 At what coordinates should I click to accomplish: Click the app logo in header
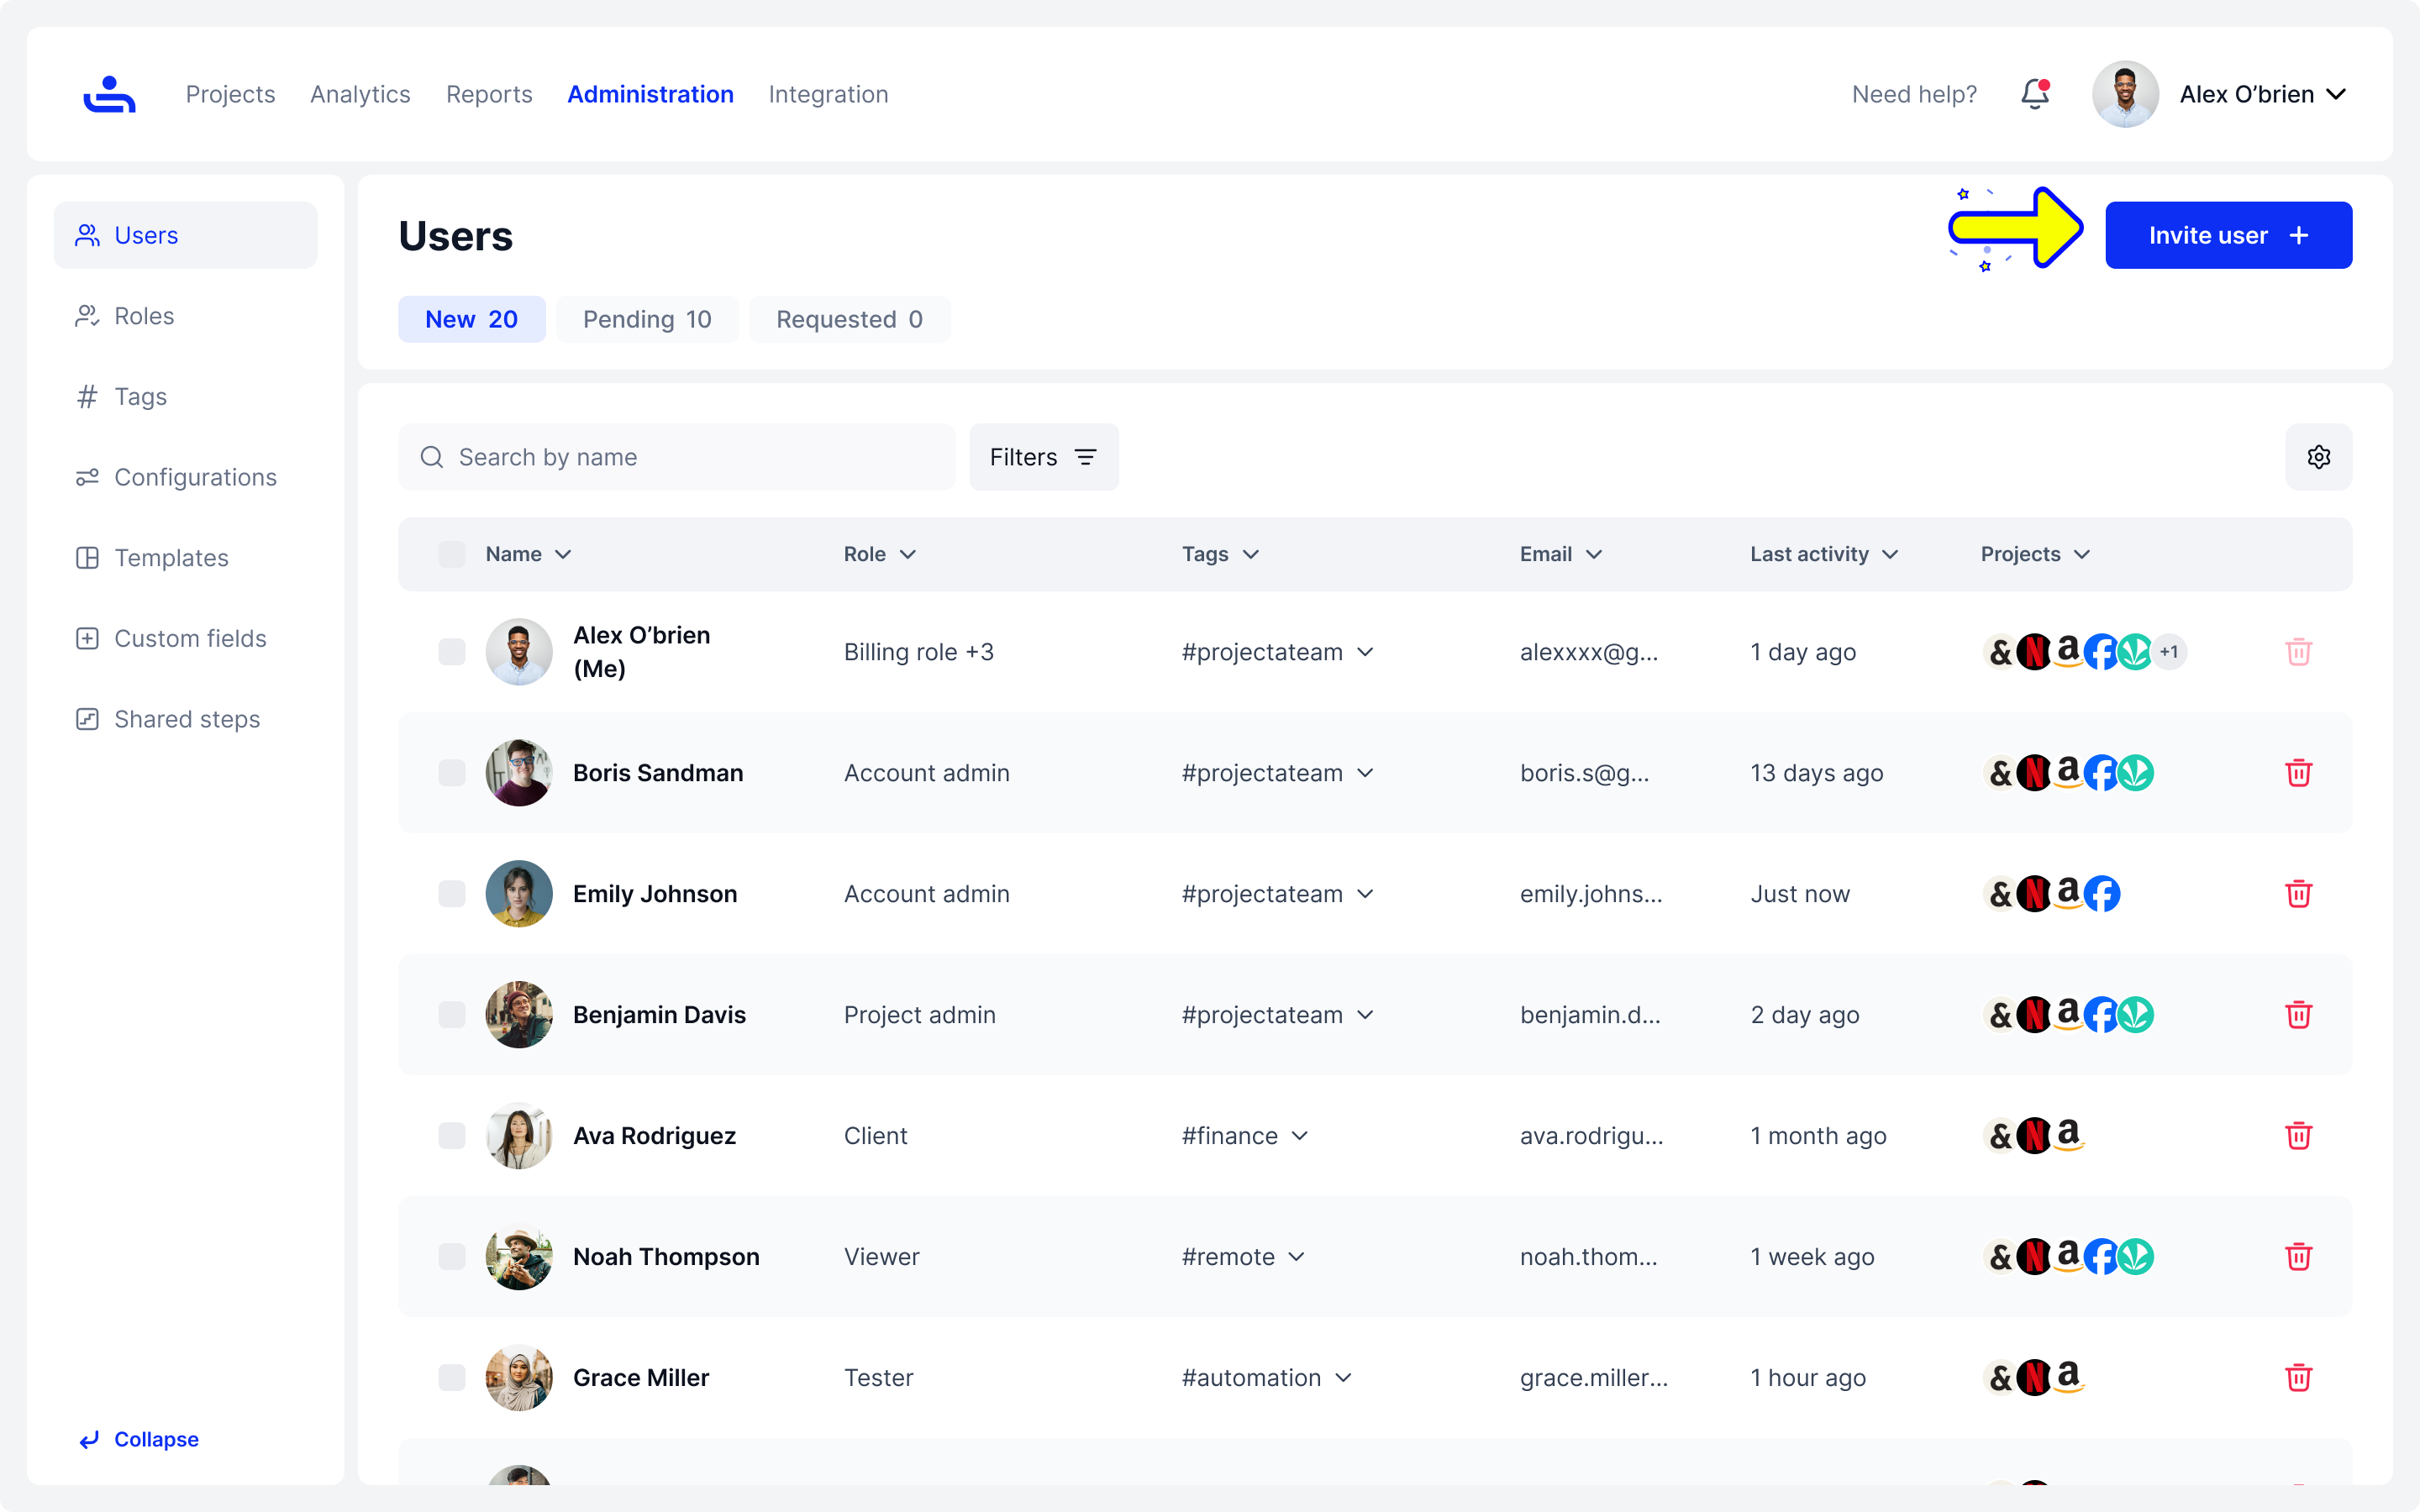coord(109,94)
